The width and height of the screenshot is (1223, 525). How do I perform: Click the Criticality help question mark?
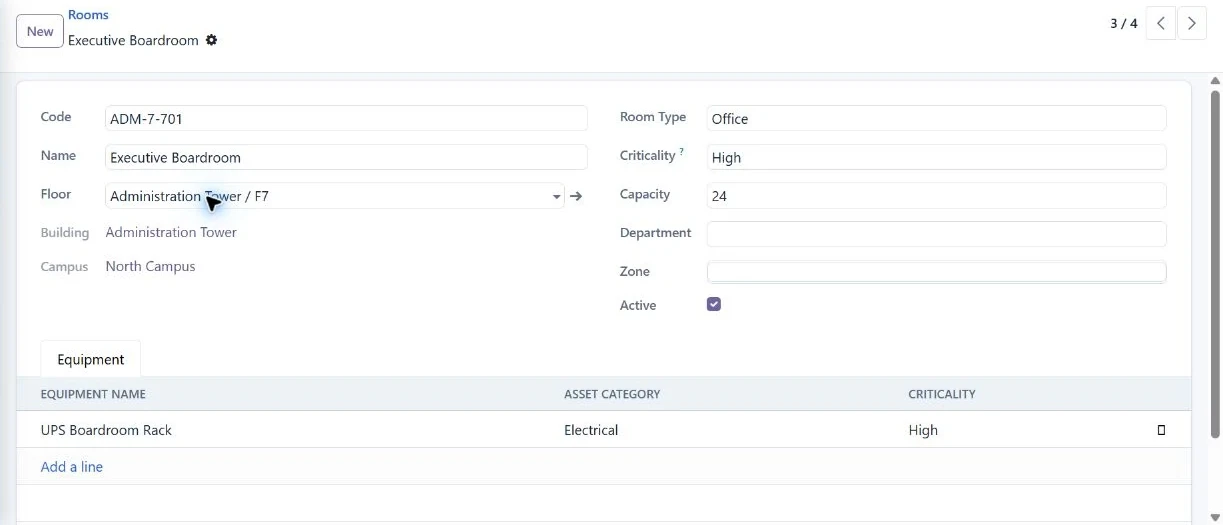coord(682,151)
